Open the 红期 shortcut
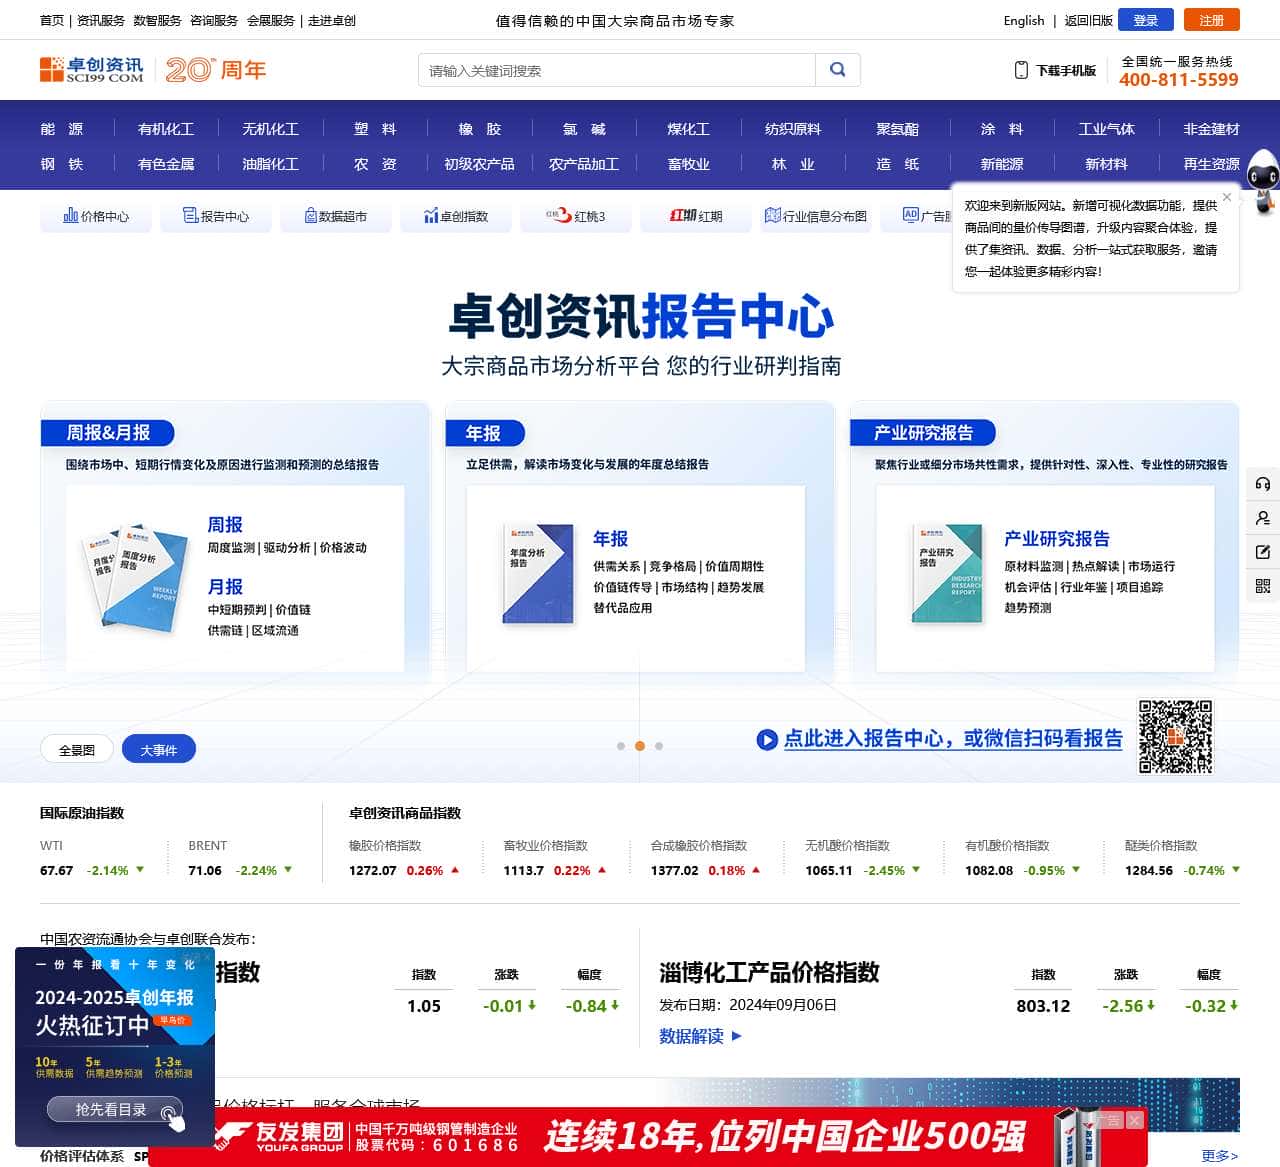This screenshot has height=1167, width=1280. 696,216
